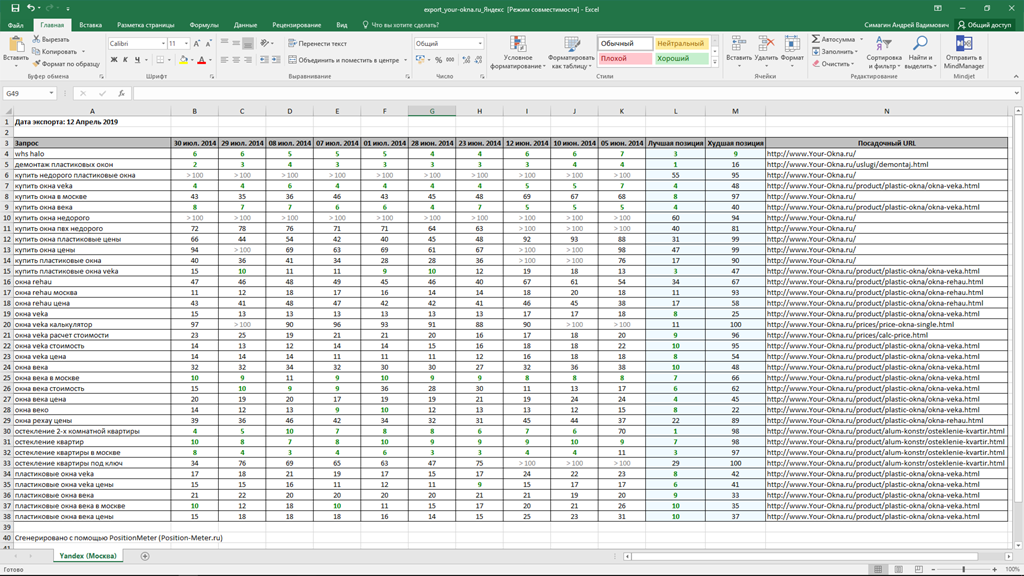Image resolution: width=1024 pixels, height=576 pixels.
Task: Open the Calibri font name dropdown
Action: (x=163, y=44)
